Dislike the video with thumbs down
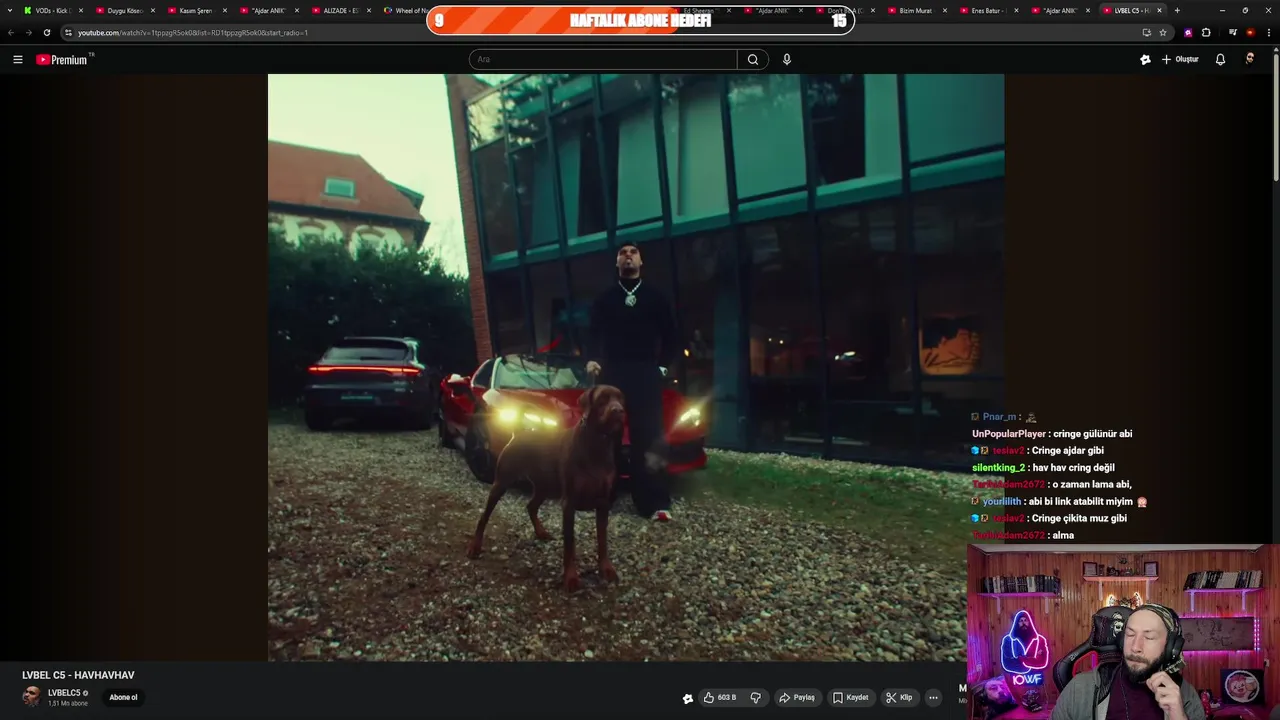Image resolution: width=1280 pixels, height=720 pixels. pyautogui.click(x=756, y=698)
